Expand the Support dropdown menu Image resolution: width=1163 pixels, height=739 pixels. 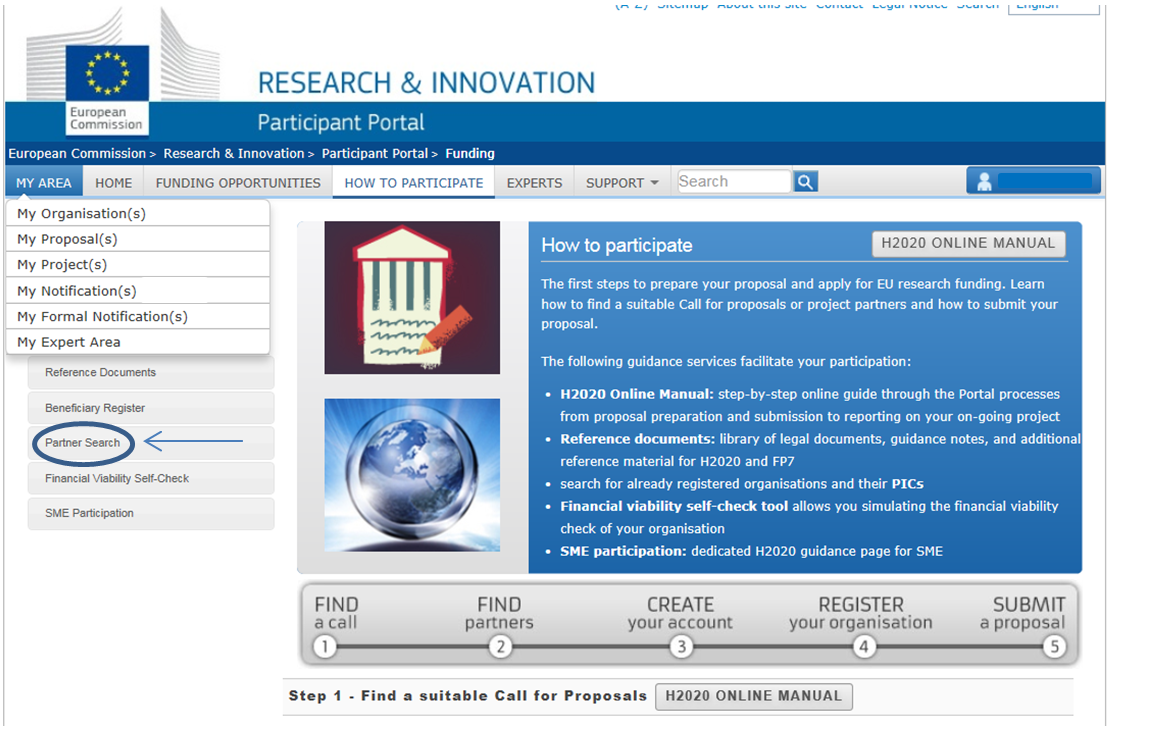point(622,183)
